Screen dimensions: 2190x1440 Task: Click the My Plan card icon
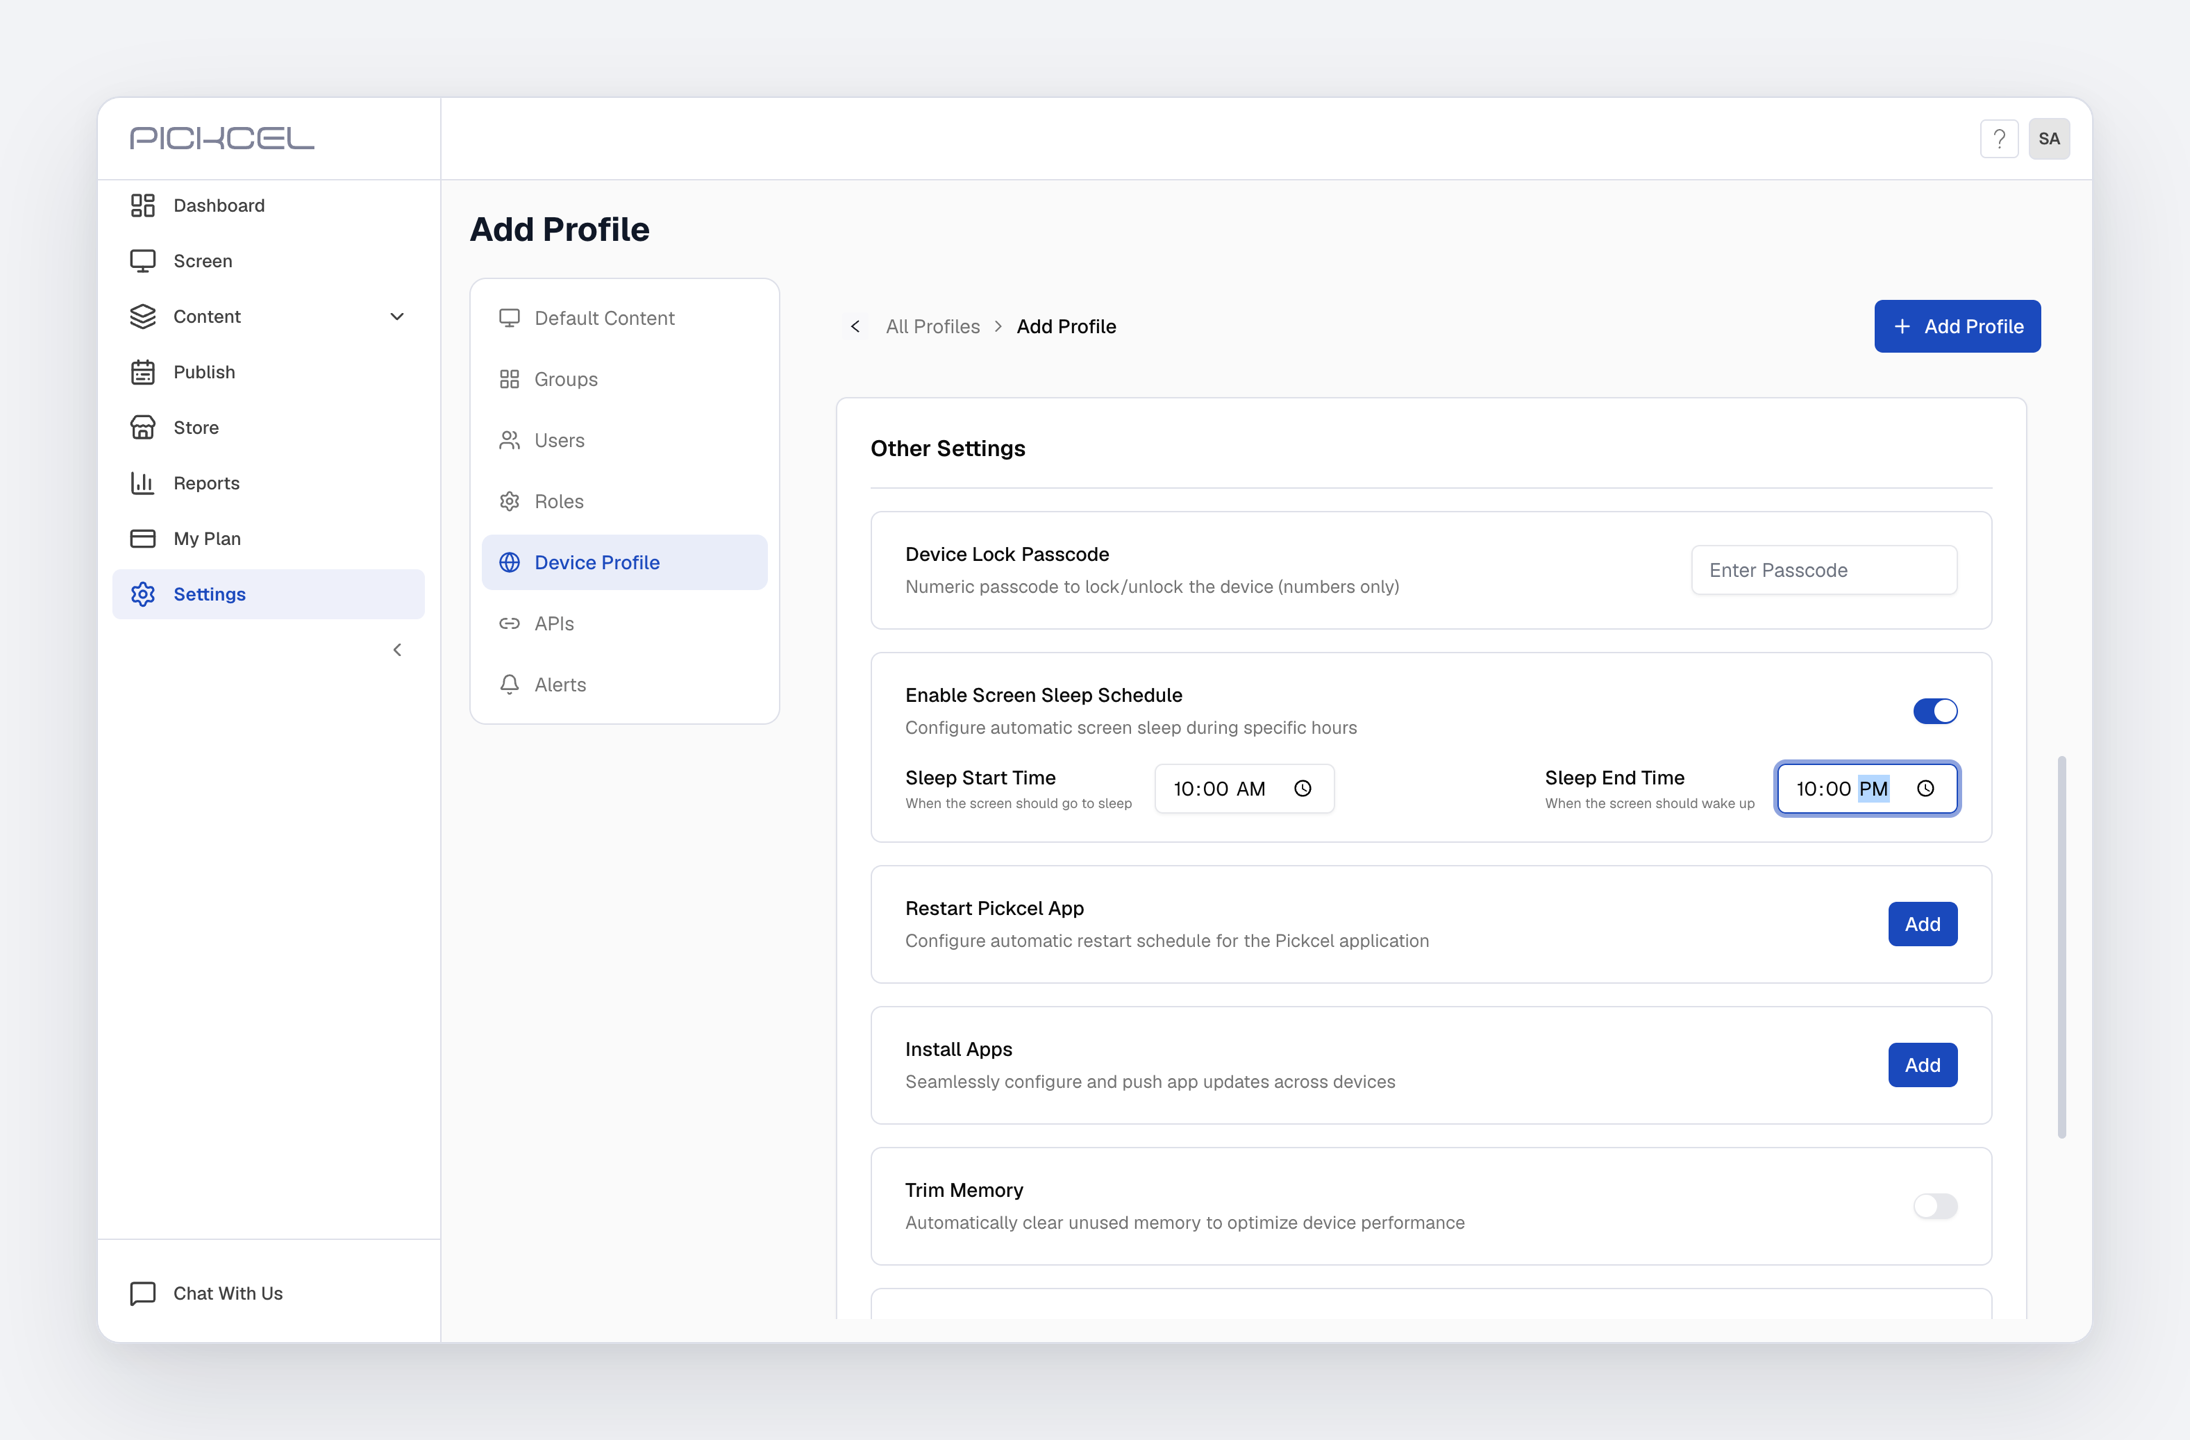coord(143,538)
